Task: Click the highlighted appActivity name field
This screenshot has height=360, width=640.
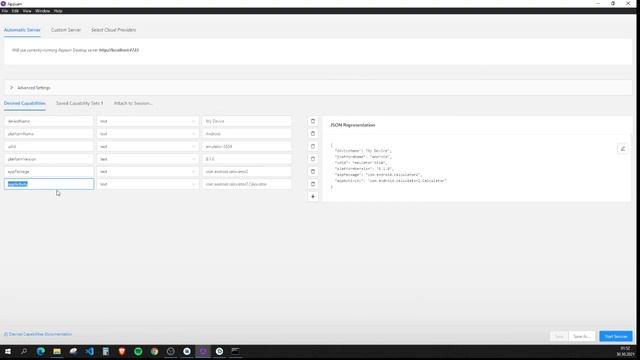Action: 49,184
